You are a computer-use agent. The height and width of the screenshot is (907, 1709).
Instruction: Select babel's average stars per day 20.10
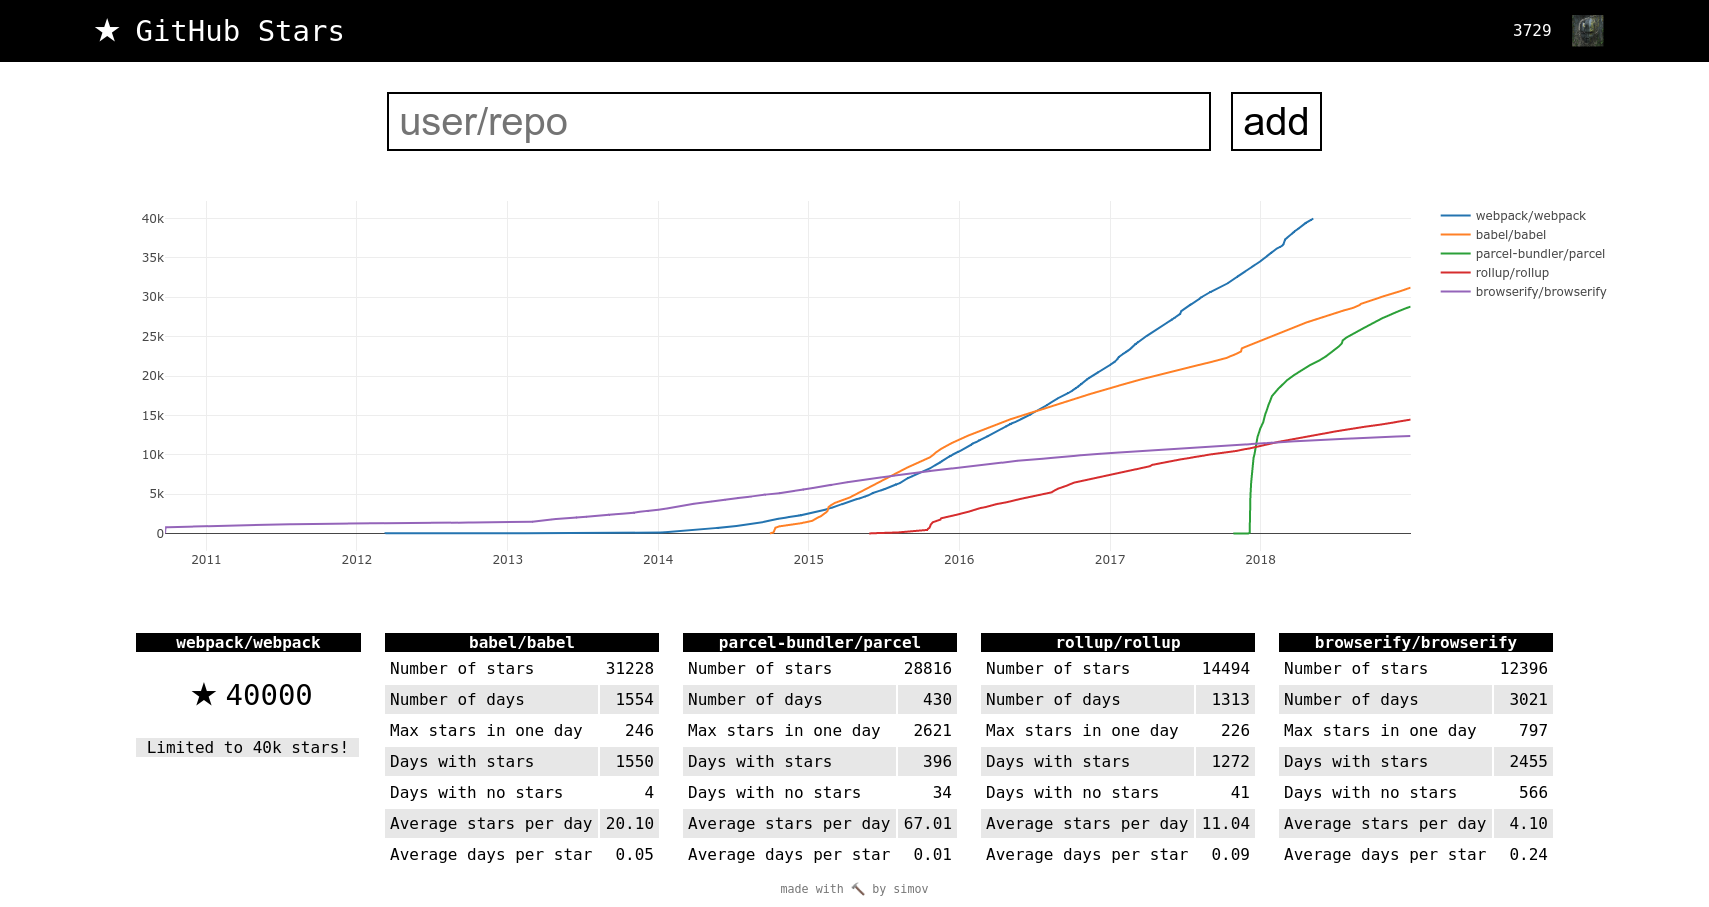click(630, 824)
